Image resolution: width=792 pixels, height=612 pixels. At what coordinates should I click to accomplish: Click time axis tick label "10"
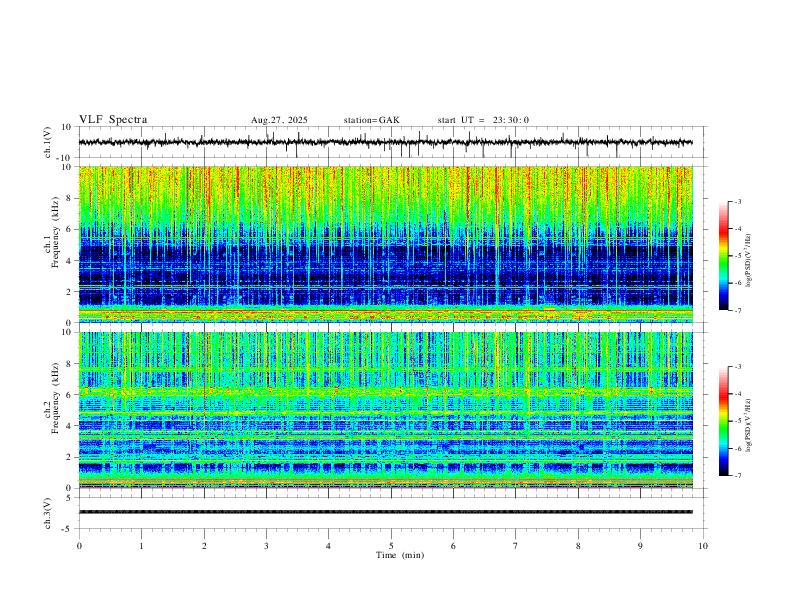coord(703,546)
